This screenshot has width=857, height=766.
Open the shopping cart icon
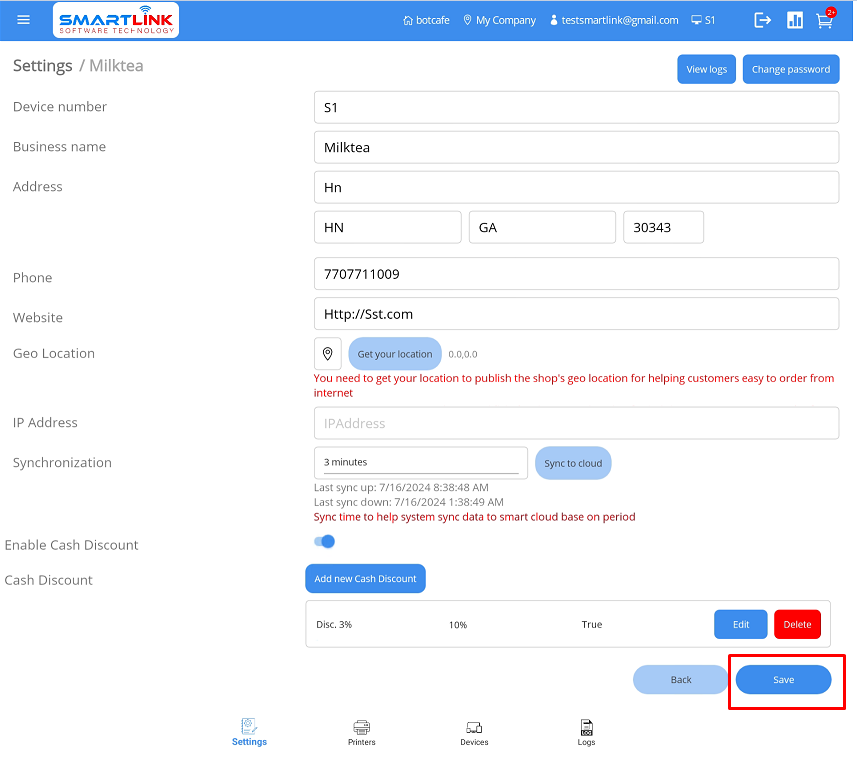tap(824, 20)
